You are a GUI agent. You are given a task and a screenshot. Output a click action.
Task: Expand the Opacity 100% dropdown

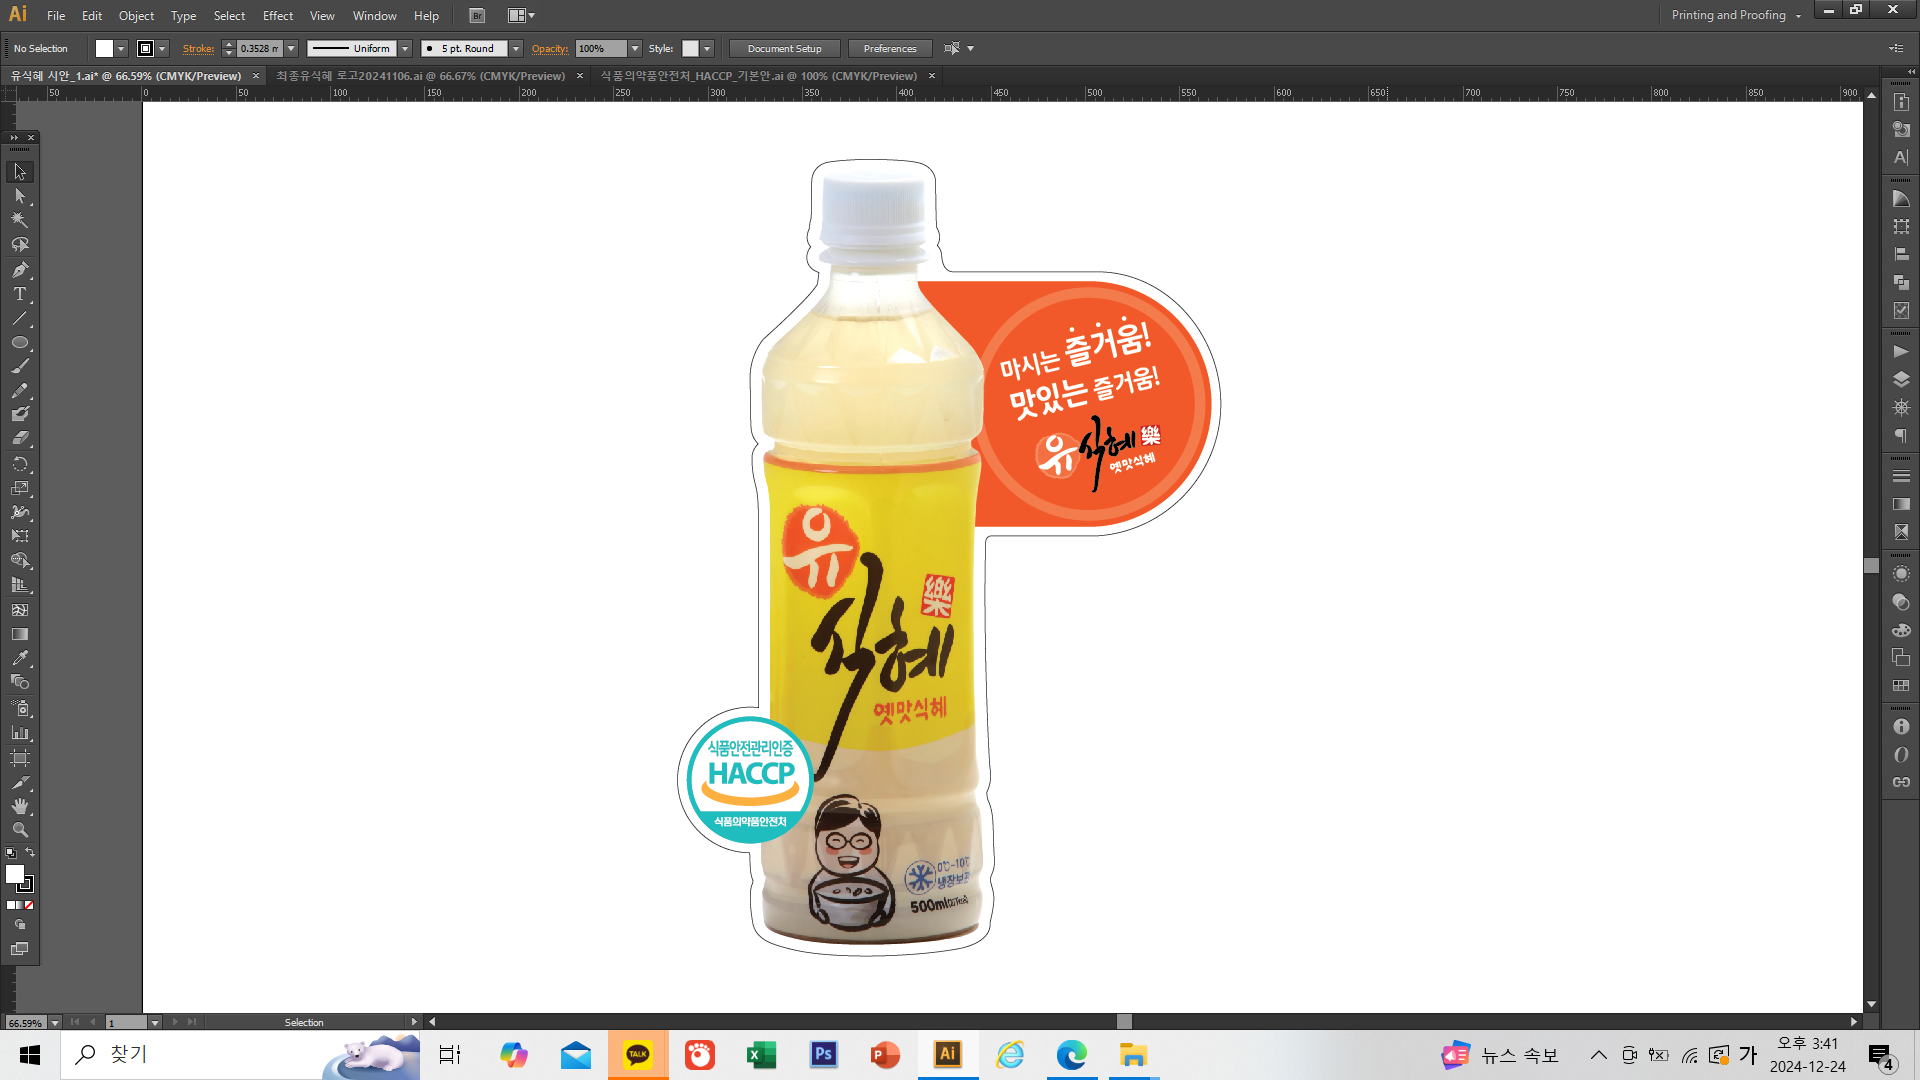pos(635,49)
